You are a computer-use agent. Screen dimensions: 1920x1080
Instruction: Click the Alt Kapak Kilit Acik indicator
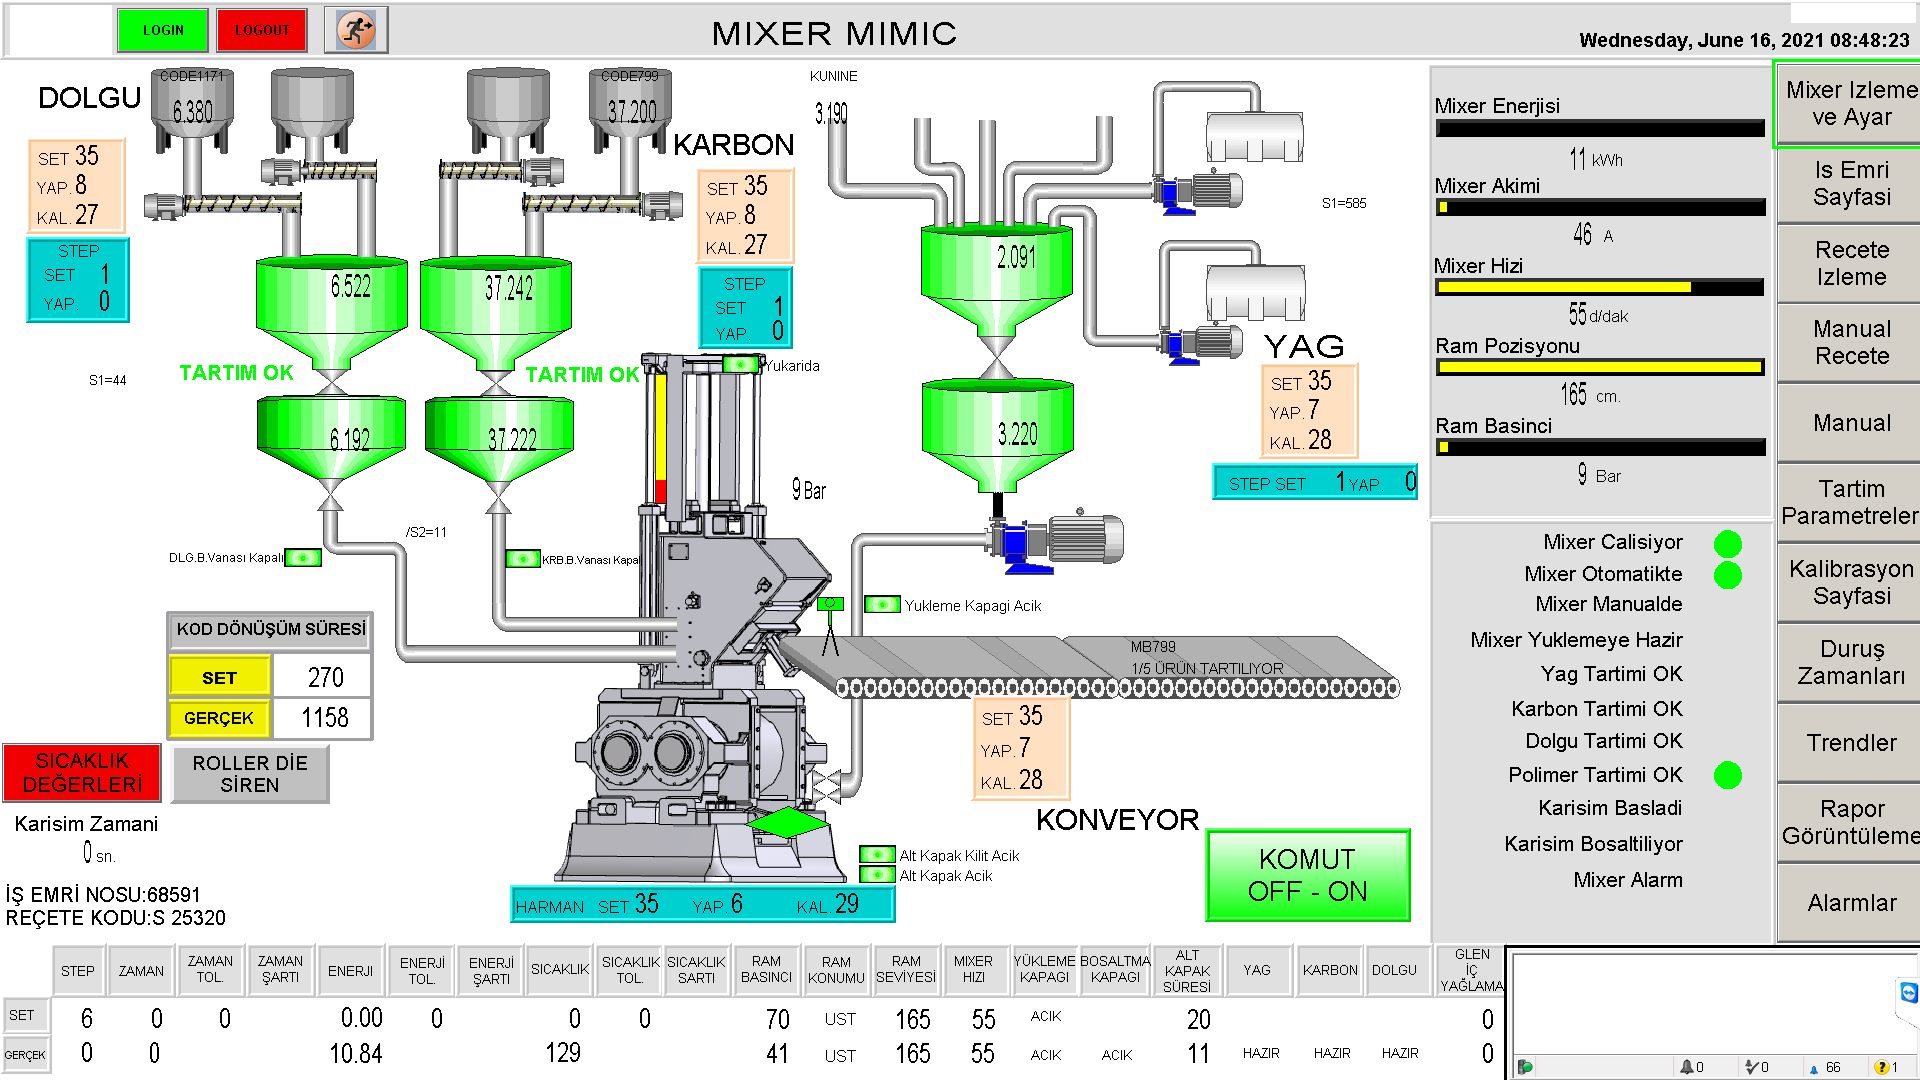[x=877, y=854]
